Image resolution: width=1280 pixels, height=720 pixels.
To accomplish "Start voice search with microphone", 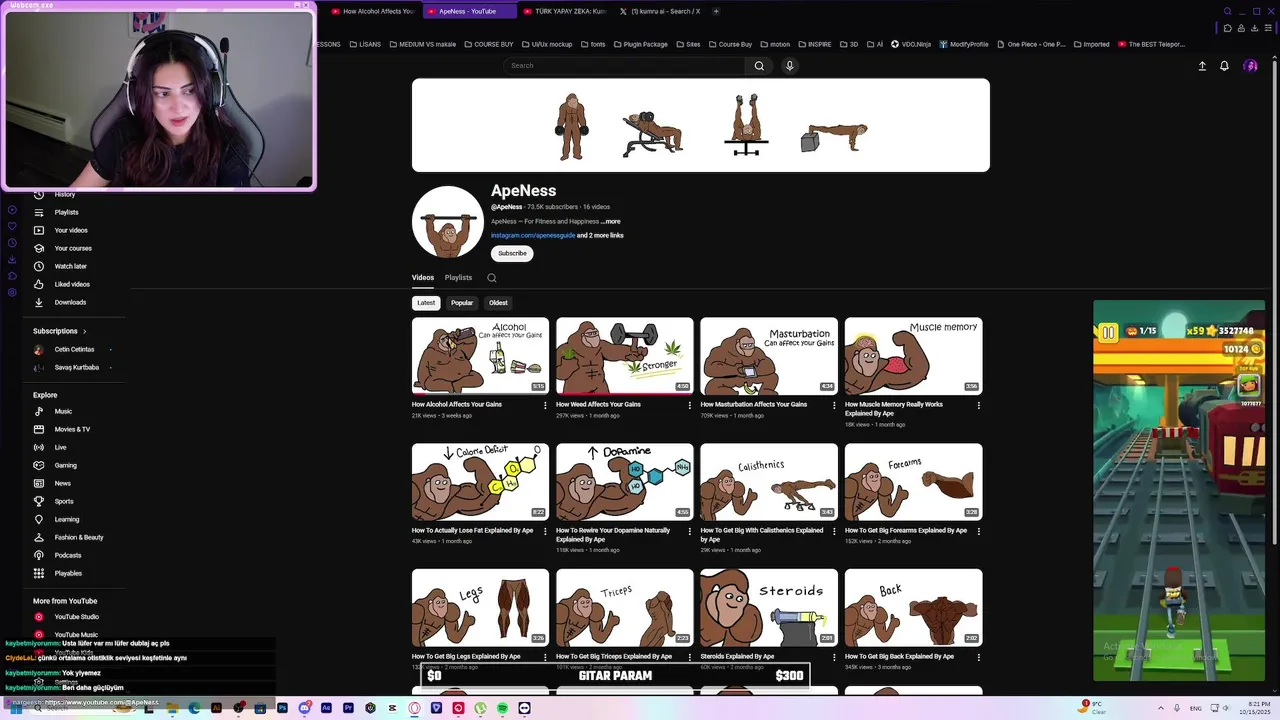I will pos(789,66).
